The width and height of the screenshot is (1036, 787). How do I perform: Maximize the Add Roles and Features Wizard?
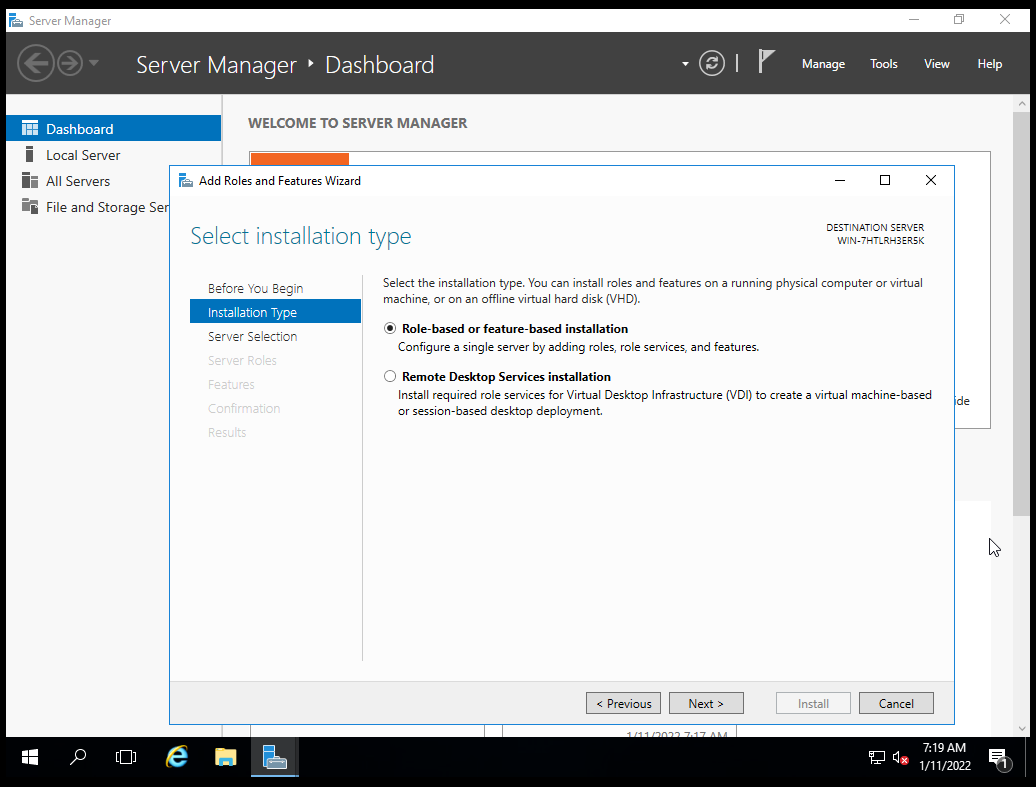(x=885, y=180)
